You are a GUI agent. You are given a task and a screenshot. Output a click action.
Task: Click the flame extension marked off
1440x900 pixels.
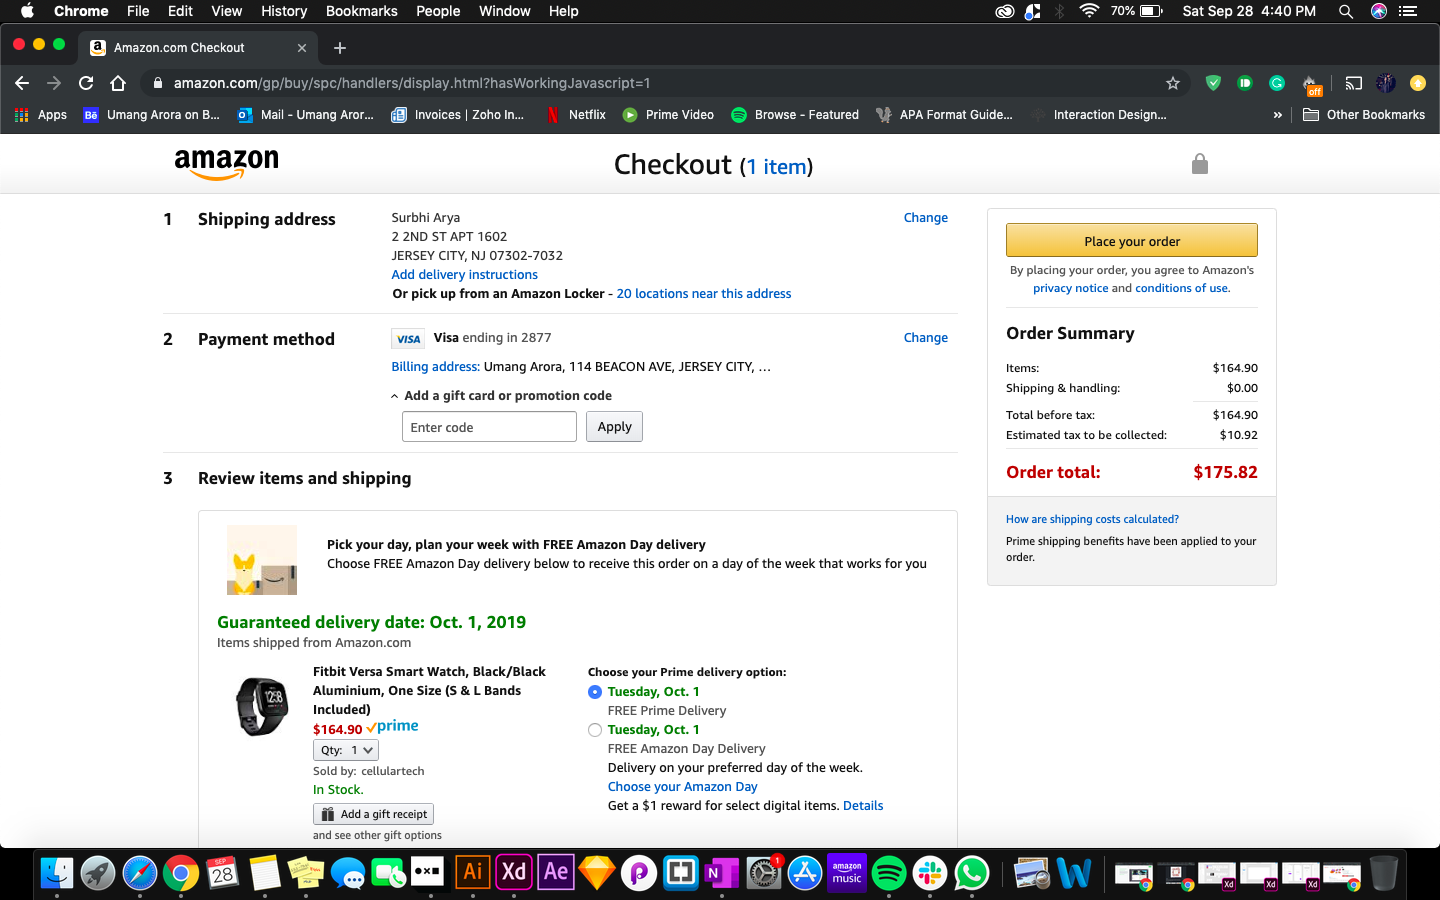pyautogui.click(x=1311, y=84)
